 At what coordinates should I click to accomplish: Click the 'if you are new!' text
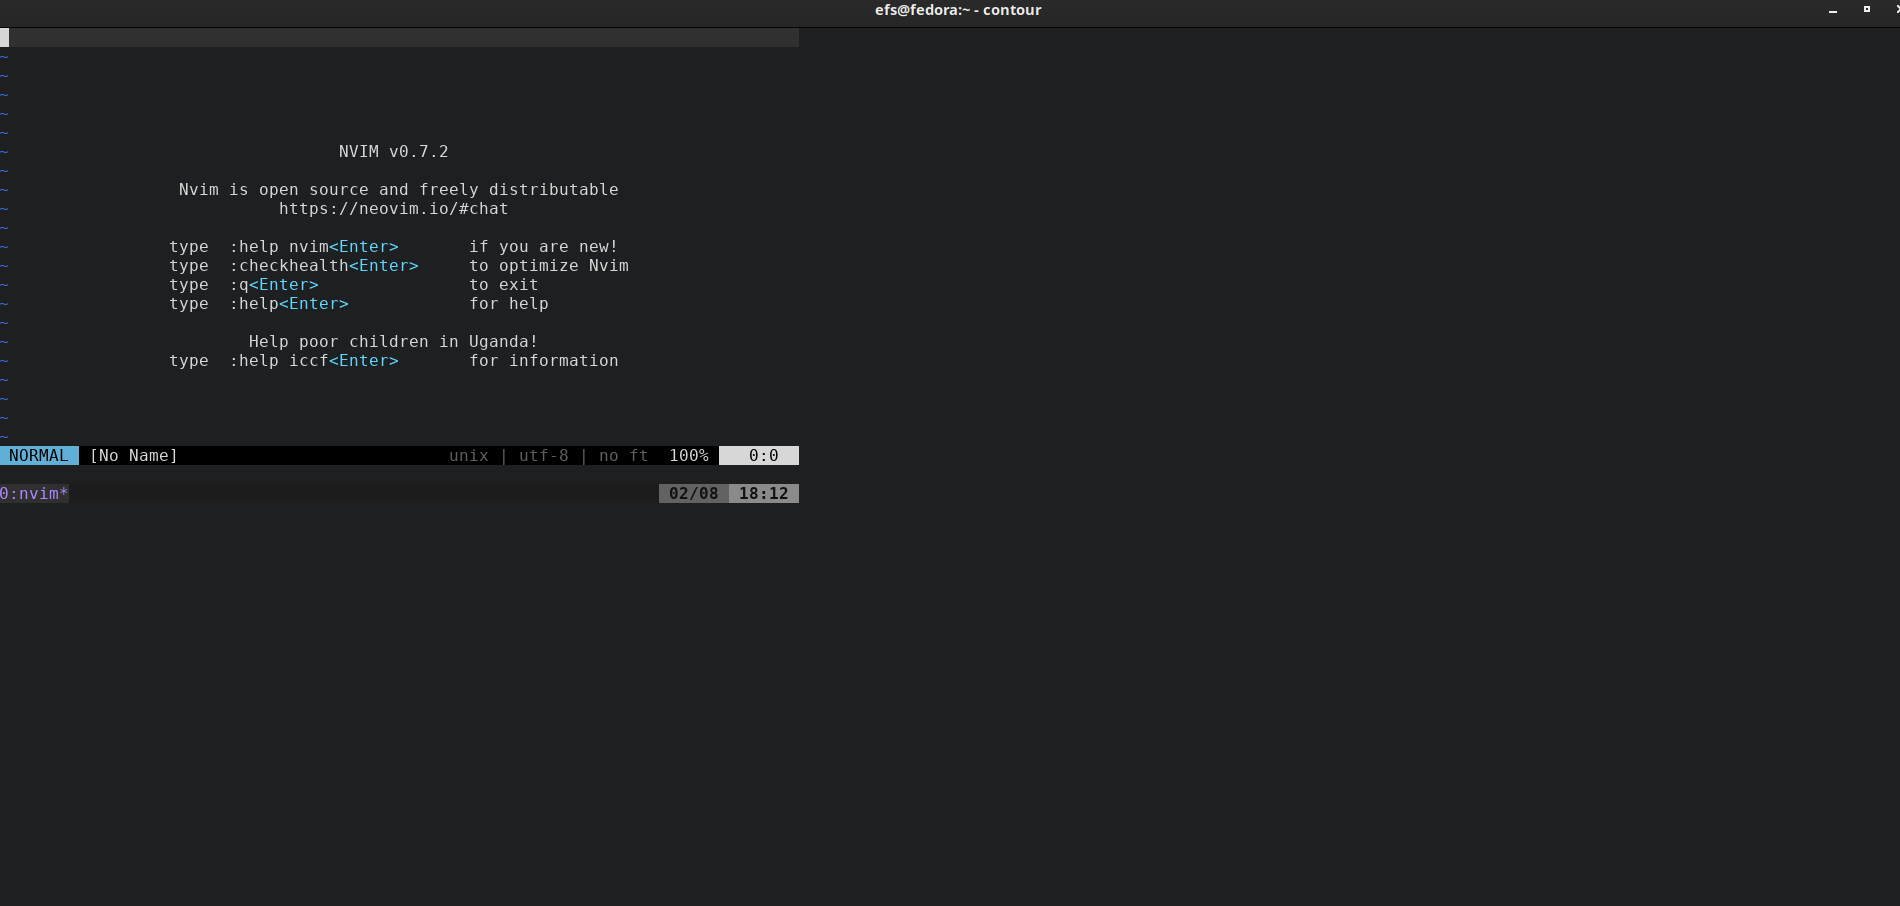[544, 246]
